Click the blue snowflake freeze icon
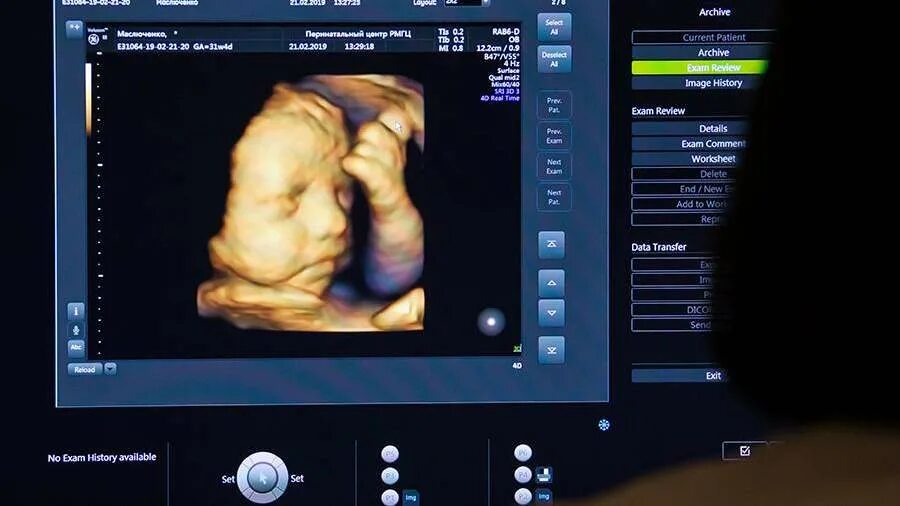The width and height of the screenshot is (900, 506). click(604, 425)
